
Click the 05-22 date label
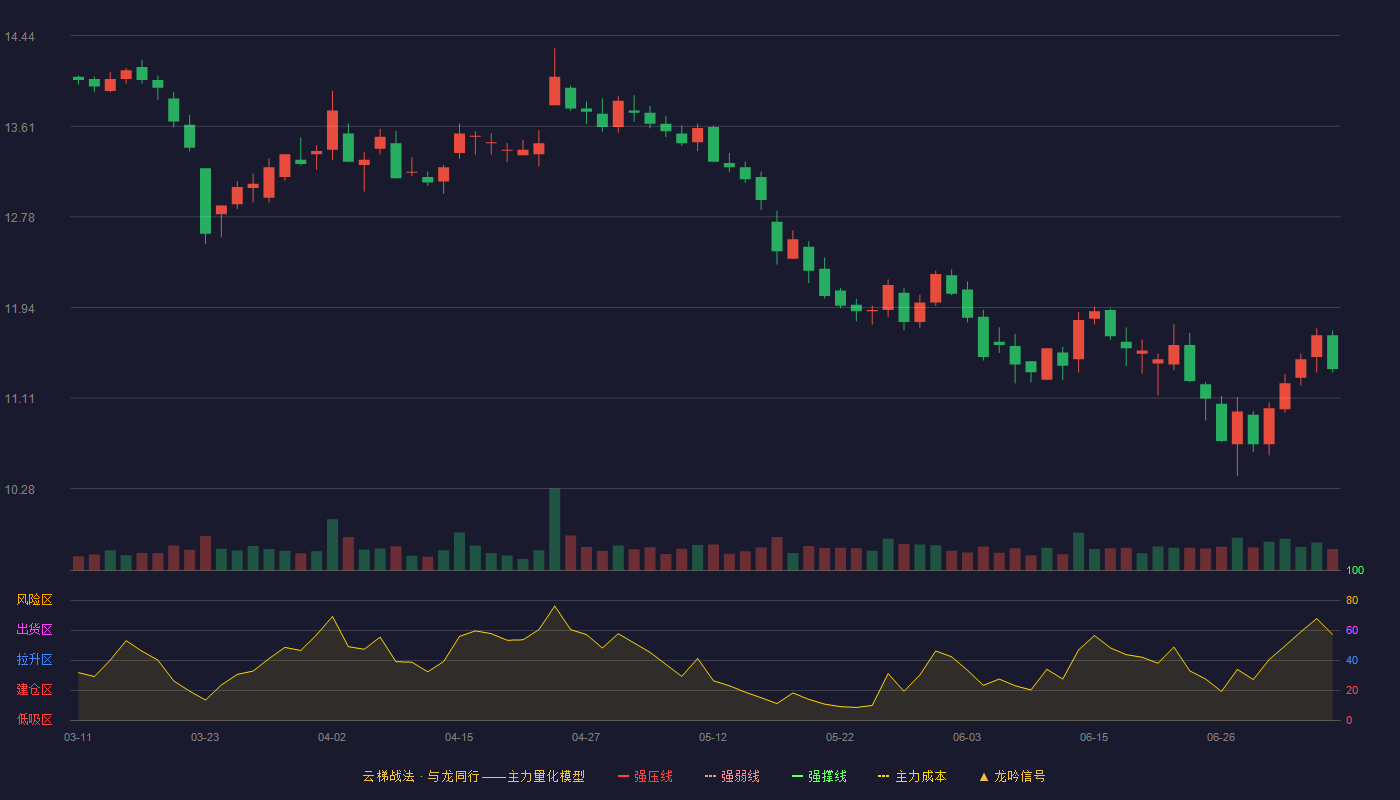[840, 737]
